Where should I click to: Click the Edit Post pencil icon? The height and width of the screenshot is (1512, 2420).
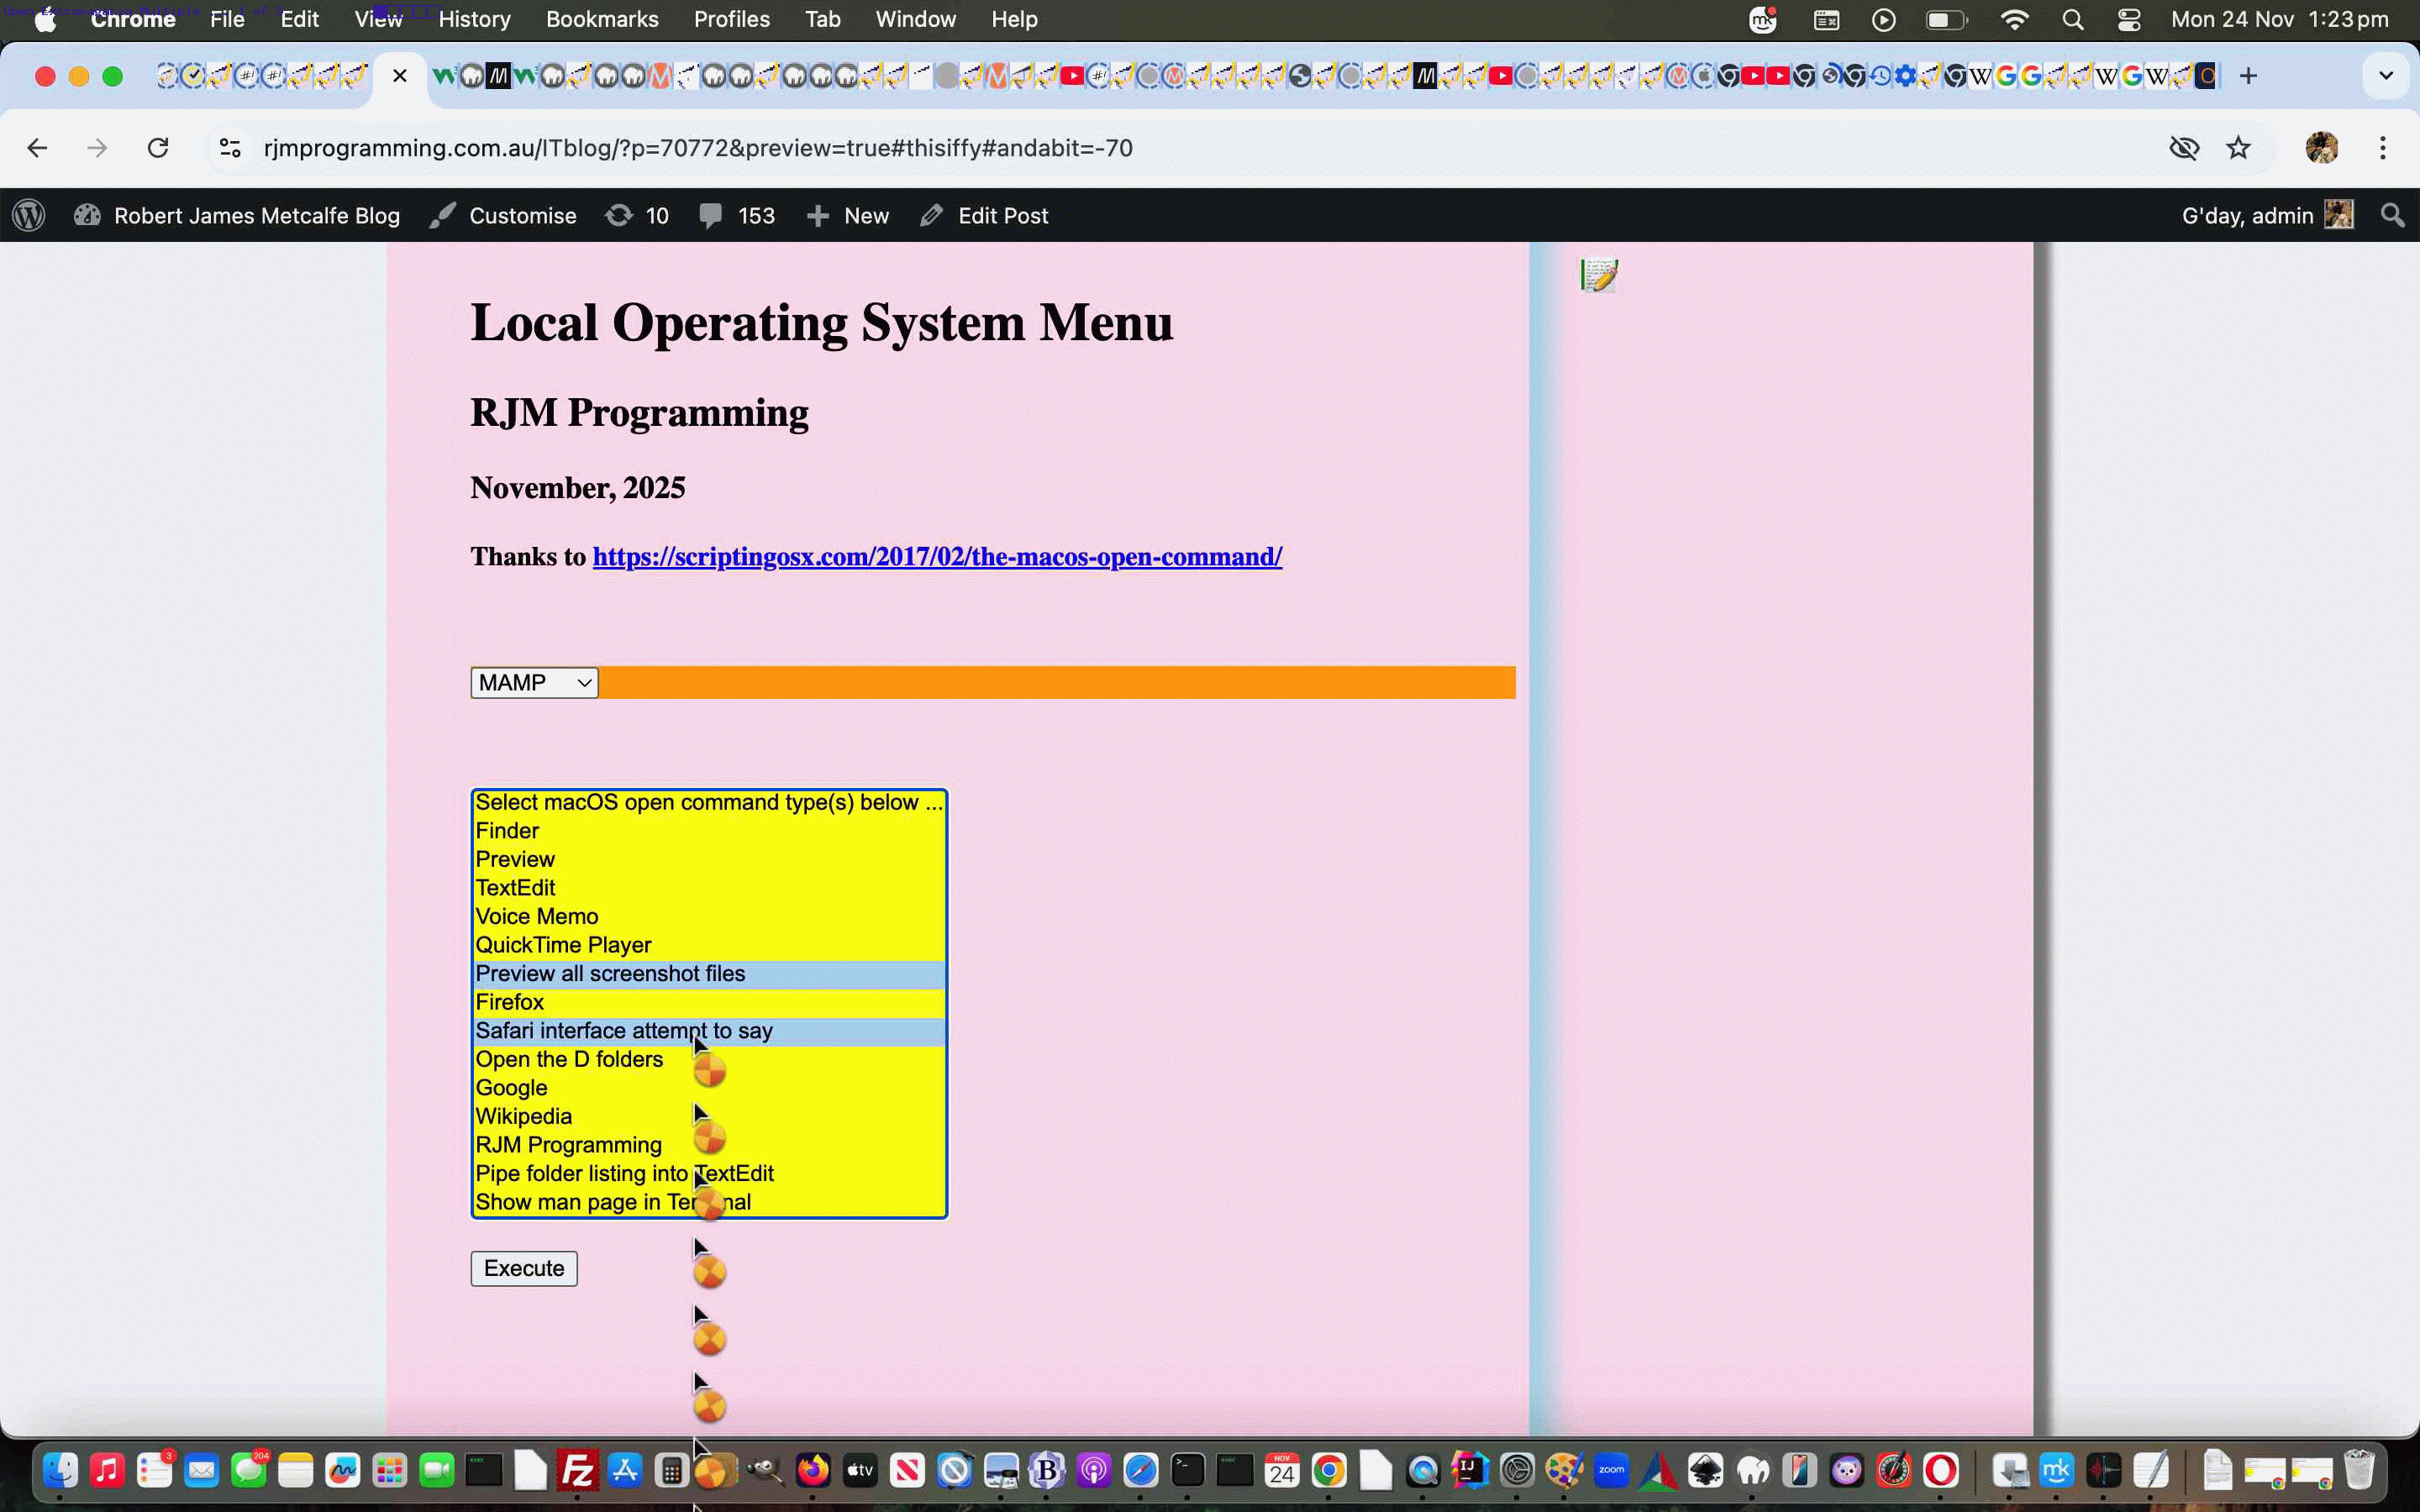tap(932, 215)
